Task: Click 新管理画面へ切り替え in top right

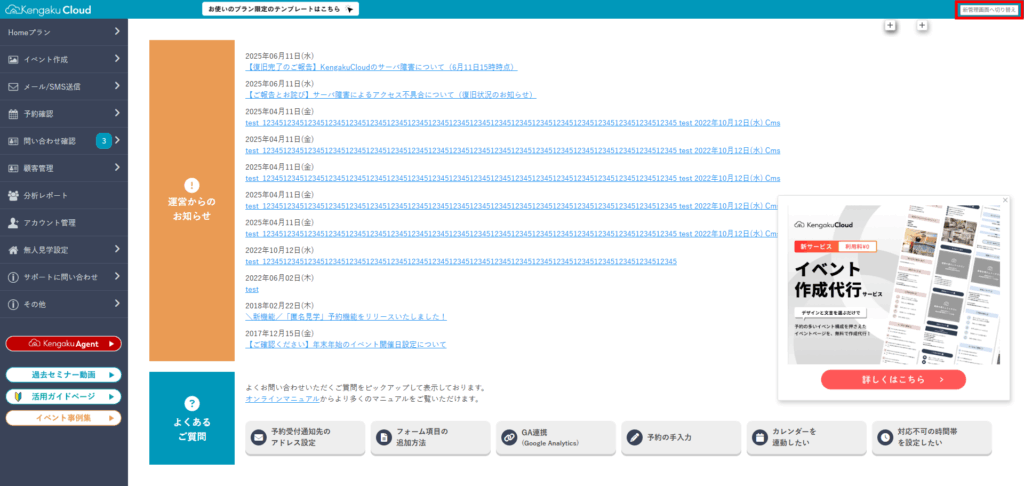Action: click(988, 9)
